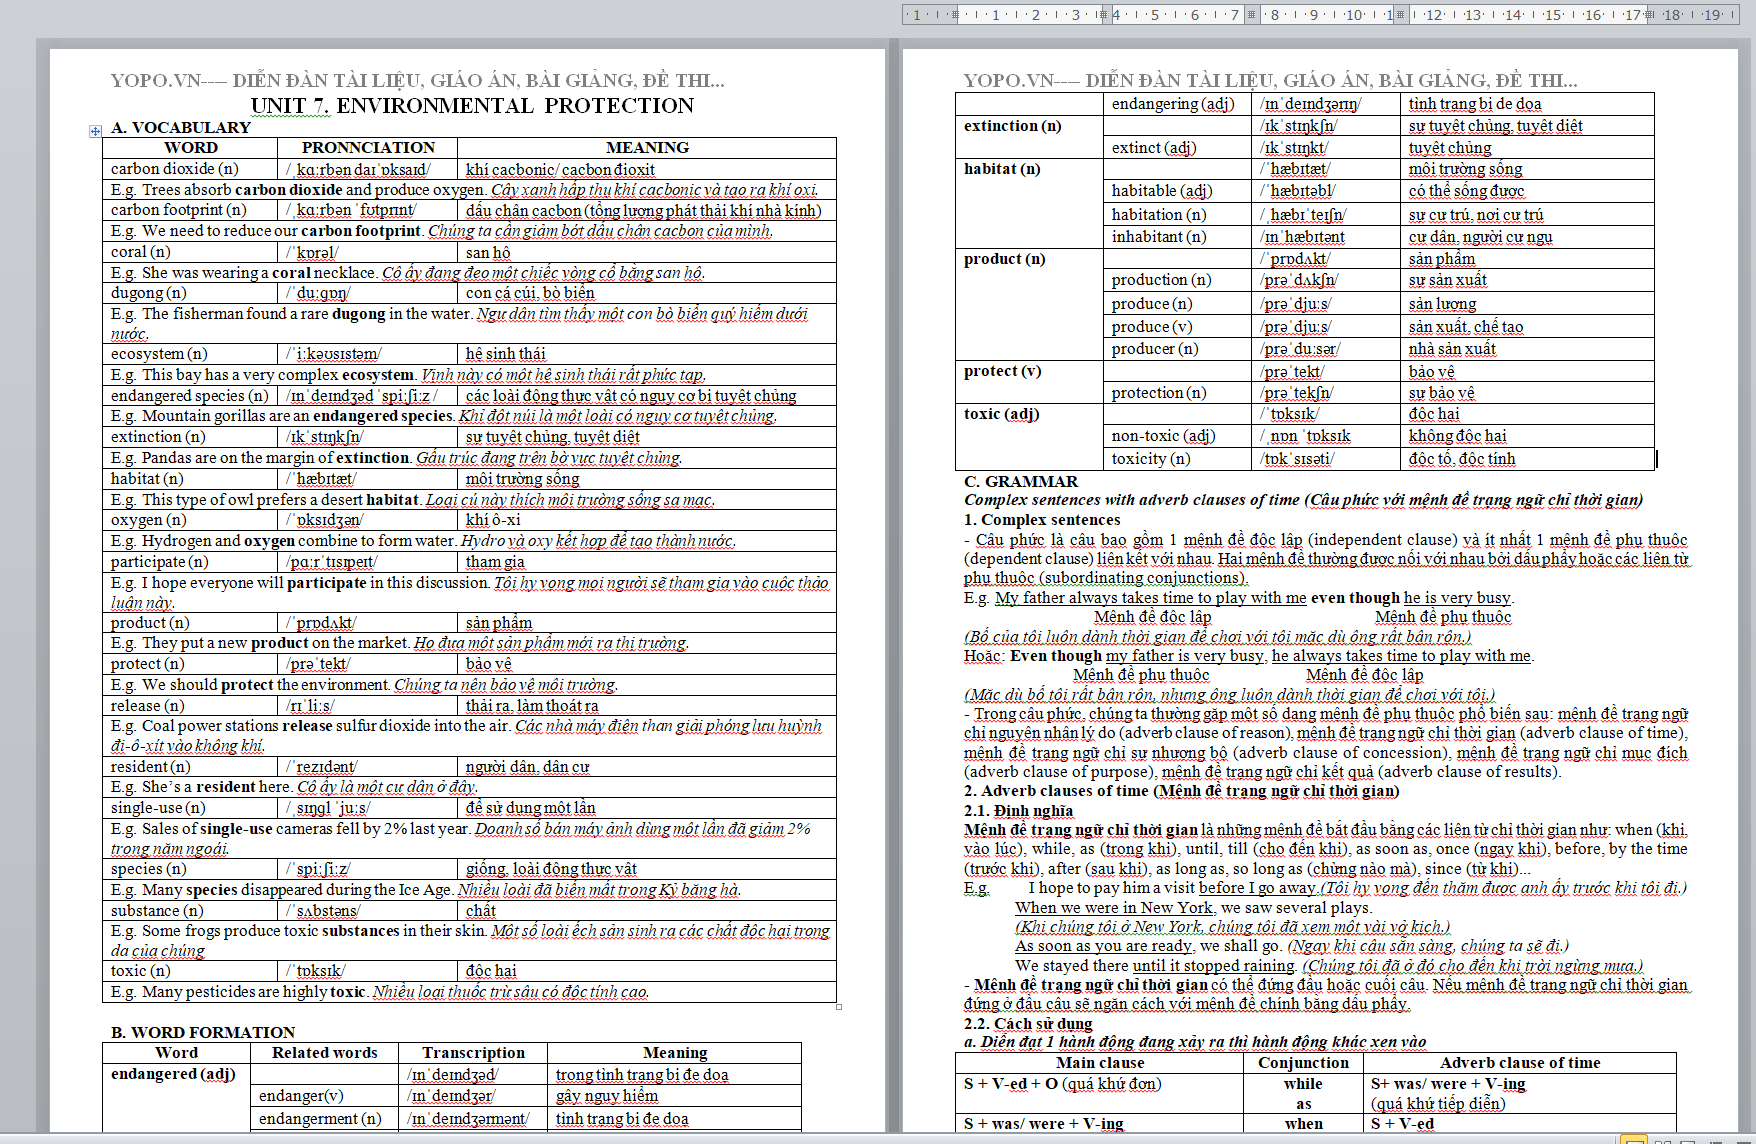
Task: Click the YOPO.VN page header on the left page
Action: coord(417,80)
